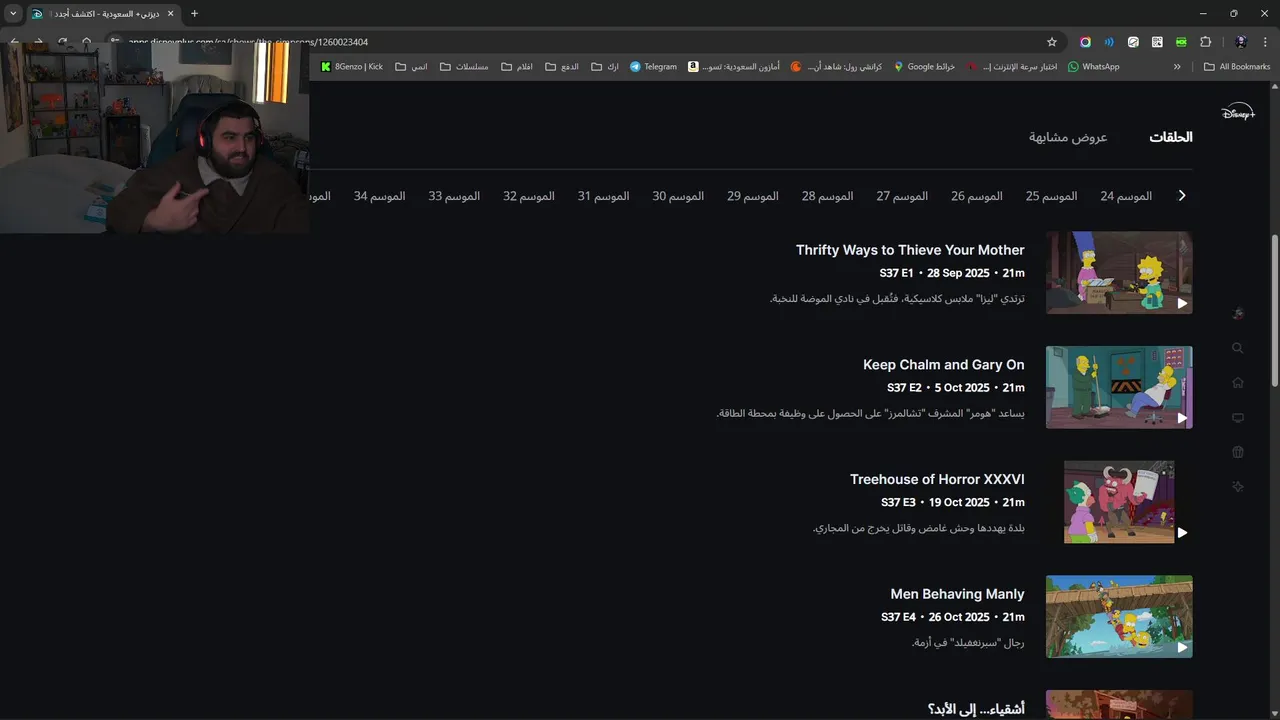Image resolution: width=1280 pixels, height=720 pixels.
Task: Play the Treehouse of Horror XXXVI thumbnail
Action: tap(1119, 502)
